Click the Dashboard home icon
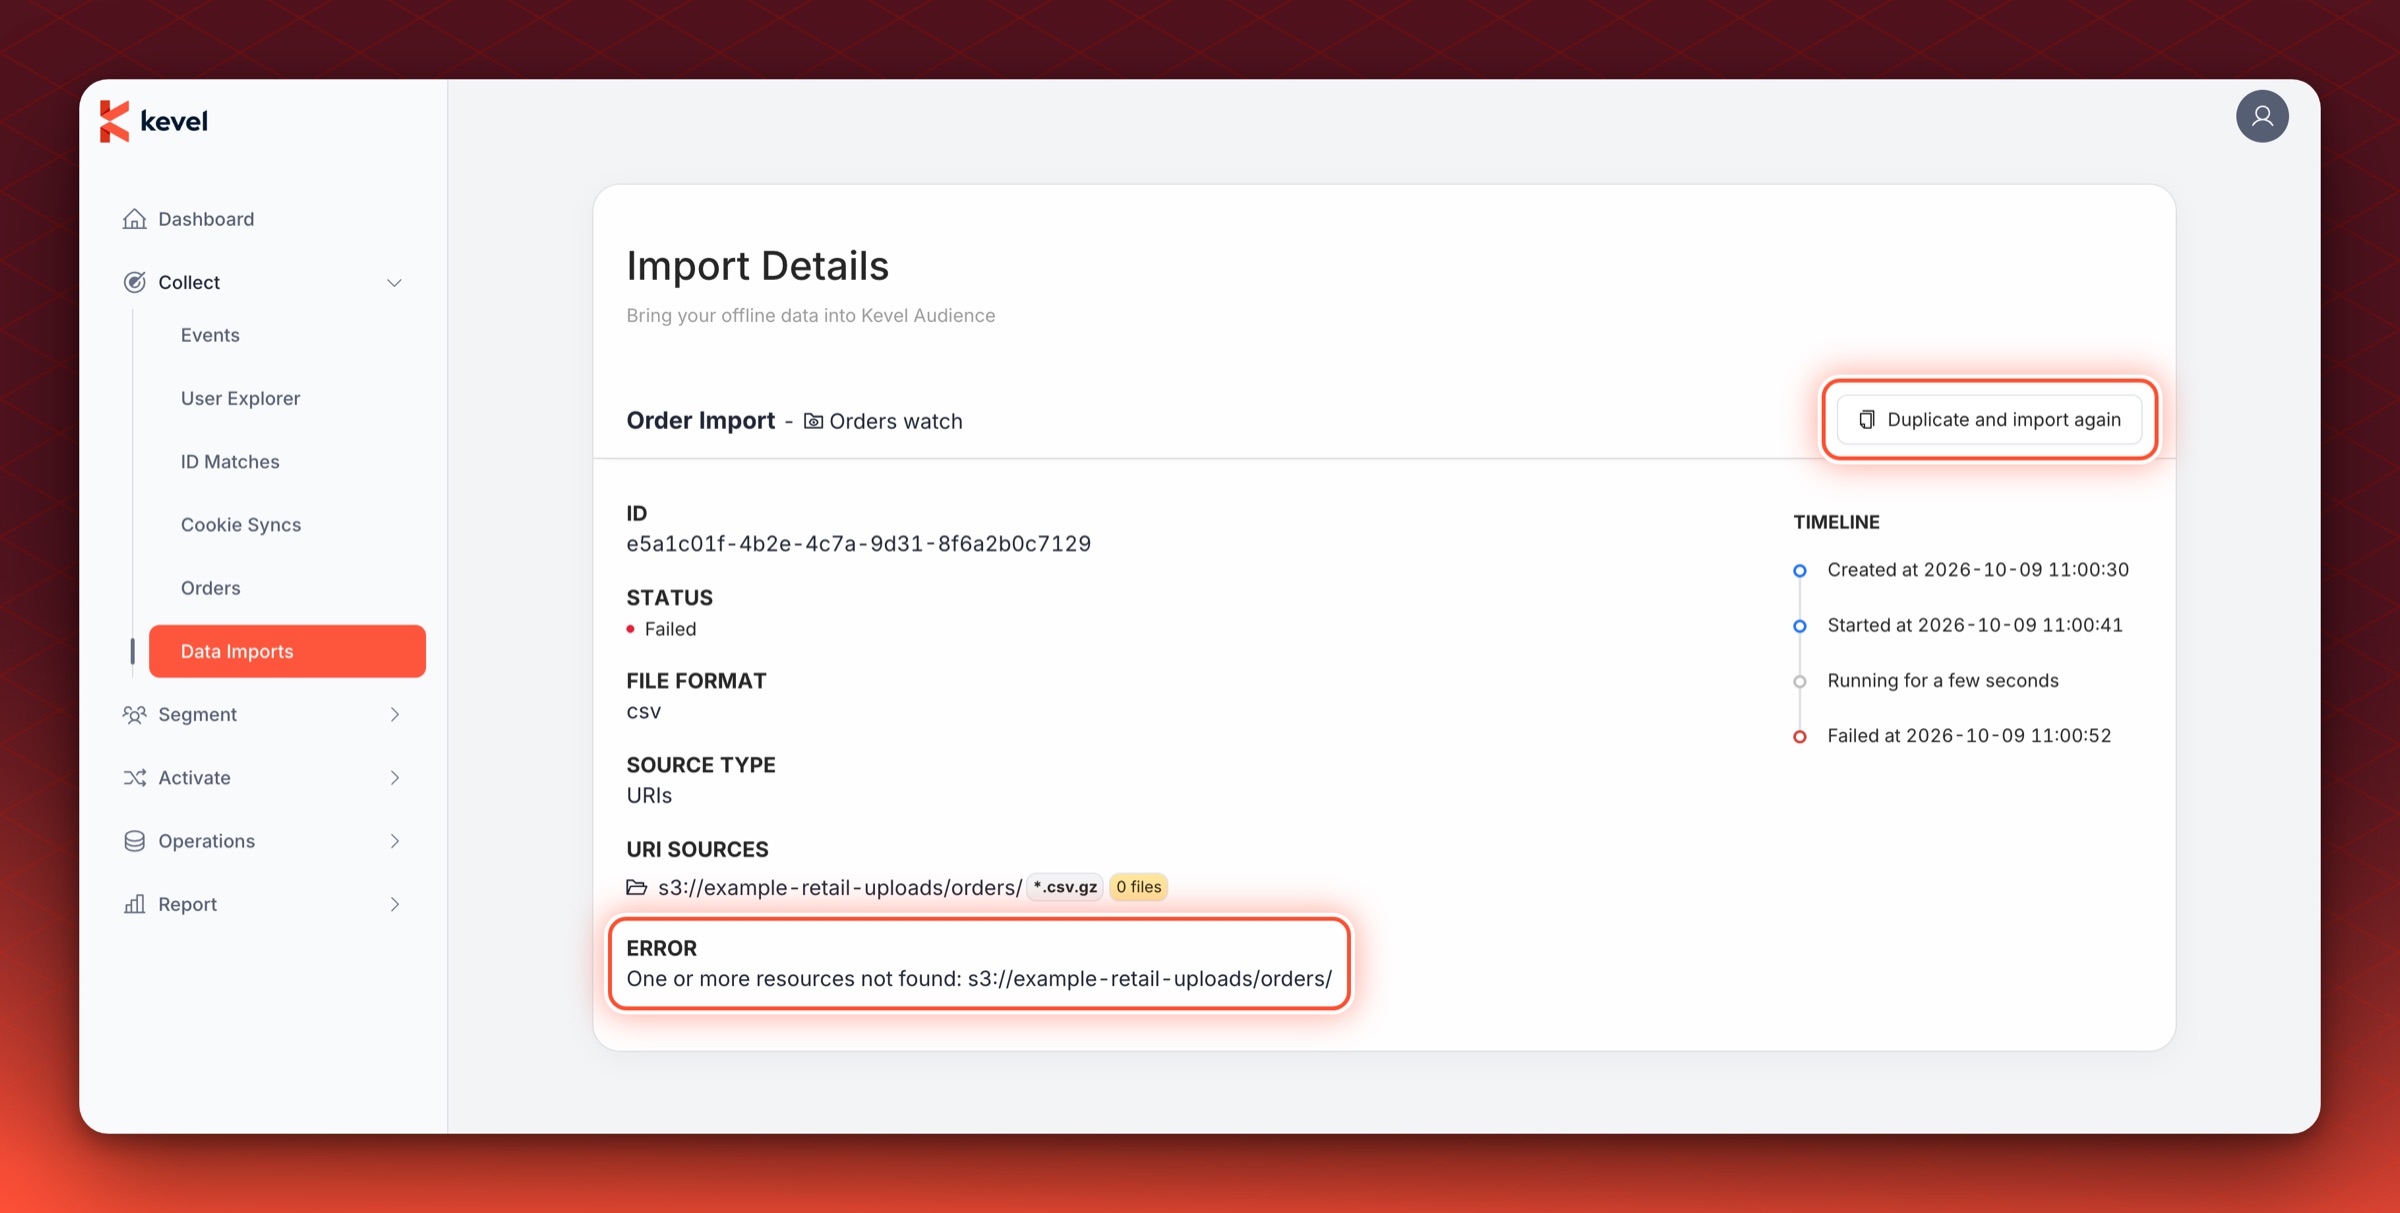 [x=134, y=219]
